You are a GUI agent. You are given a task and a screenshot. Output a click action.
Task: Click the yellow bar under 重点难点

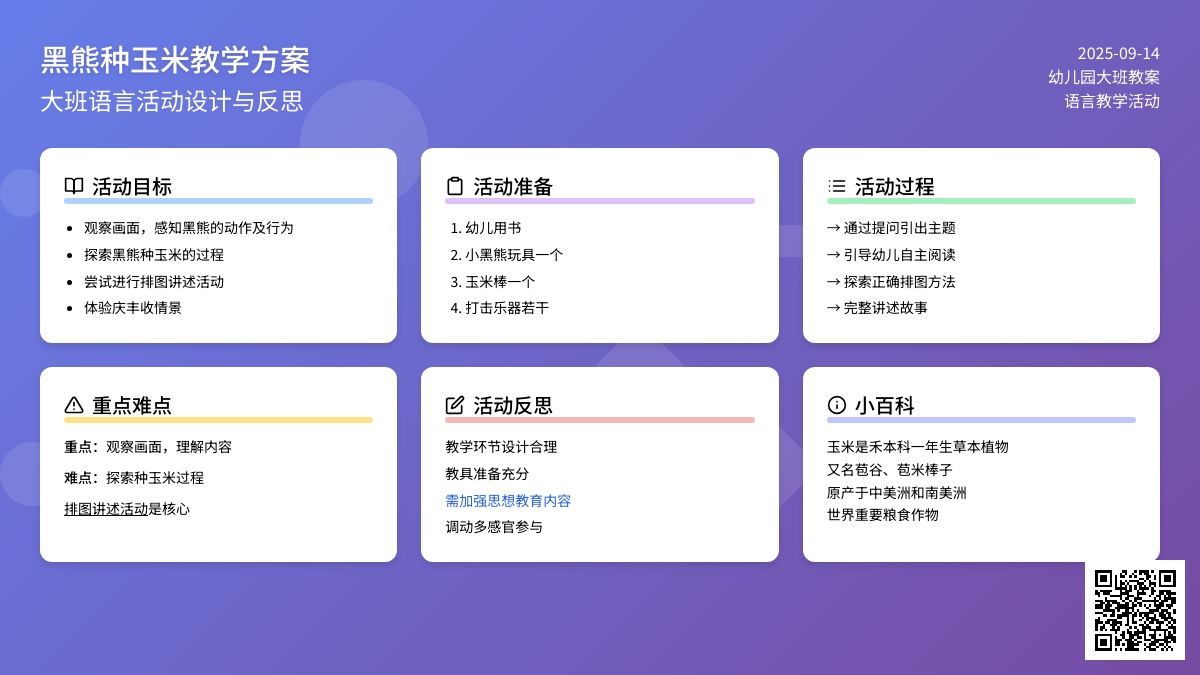point(218,420)
